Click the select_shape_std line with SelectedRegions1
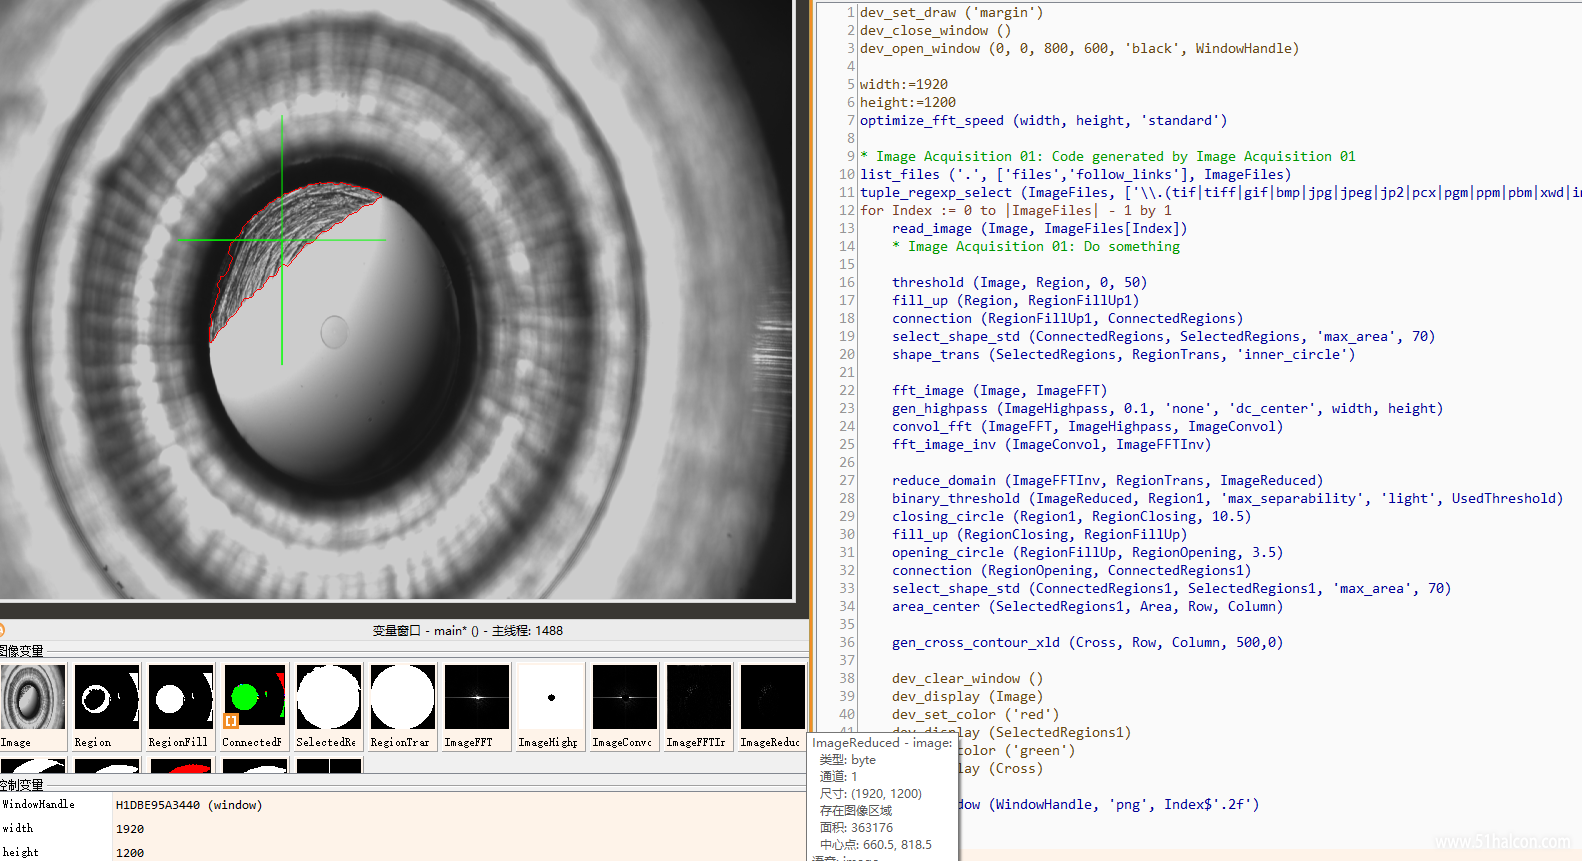The width and height of the screenshot is (1582, 861). tap(1171, 588)
